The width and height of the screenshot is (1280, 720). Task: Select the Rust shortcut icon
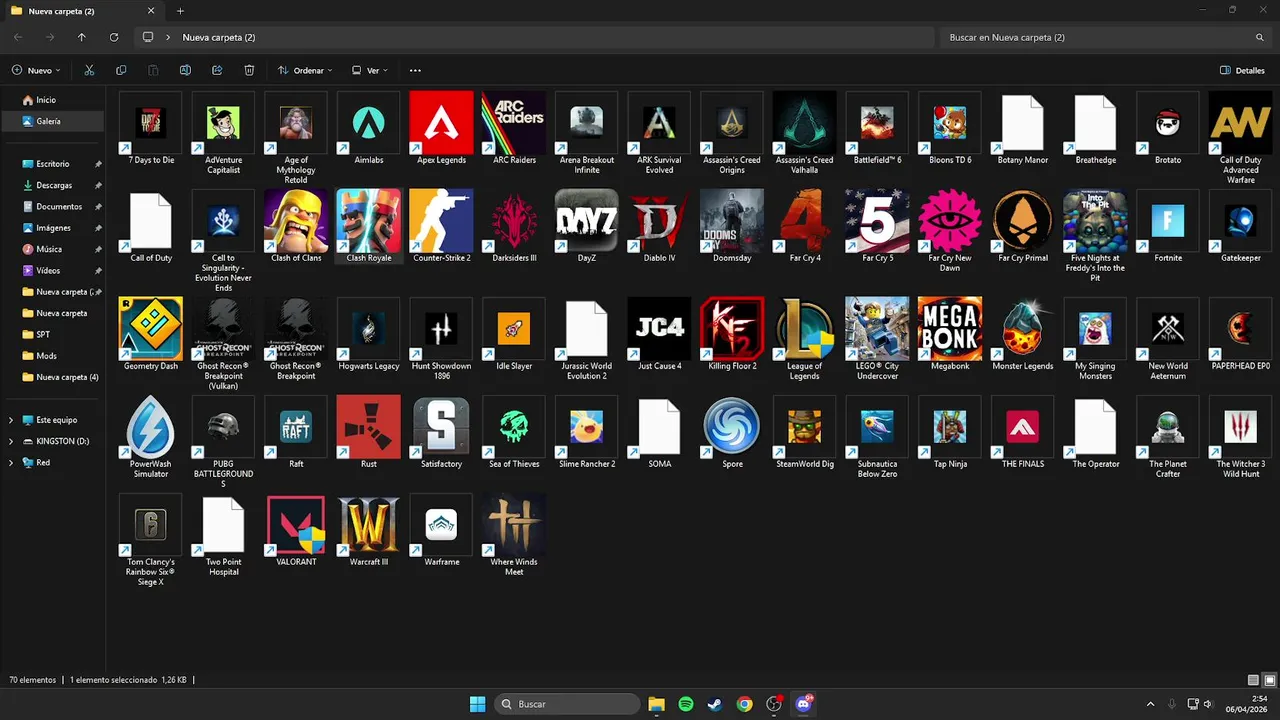pyautogui.click(x=369, y=427)
